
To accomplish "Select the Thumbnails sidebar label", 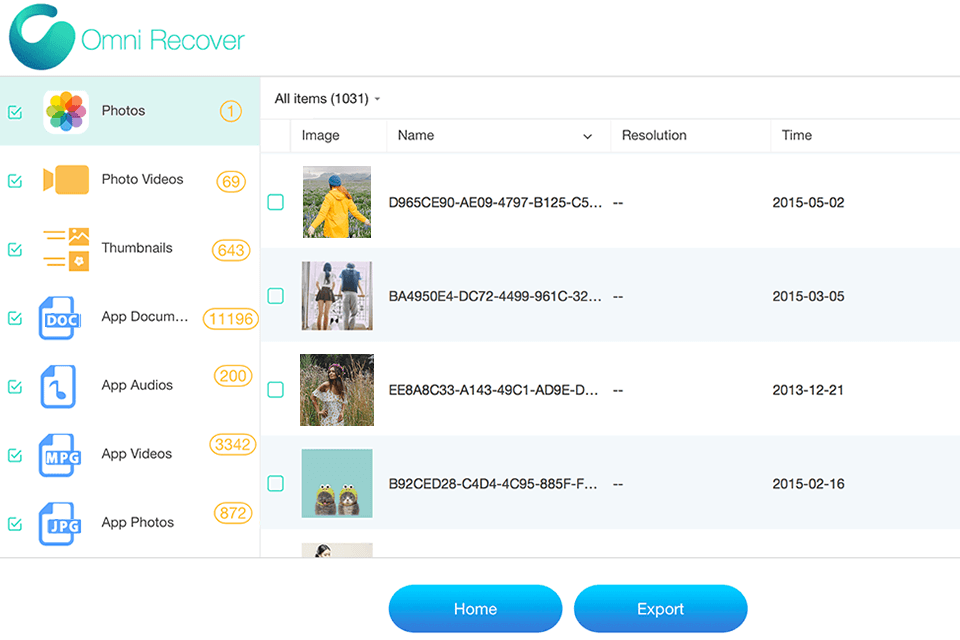I will click(x=137, y=248).
